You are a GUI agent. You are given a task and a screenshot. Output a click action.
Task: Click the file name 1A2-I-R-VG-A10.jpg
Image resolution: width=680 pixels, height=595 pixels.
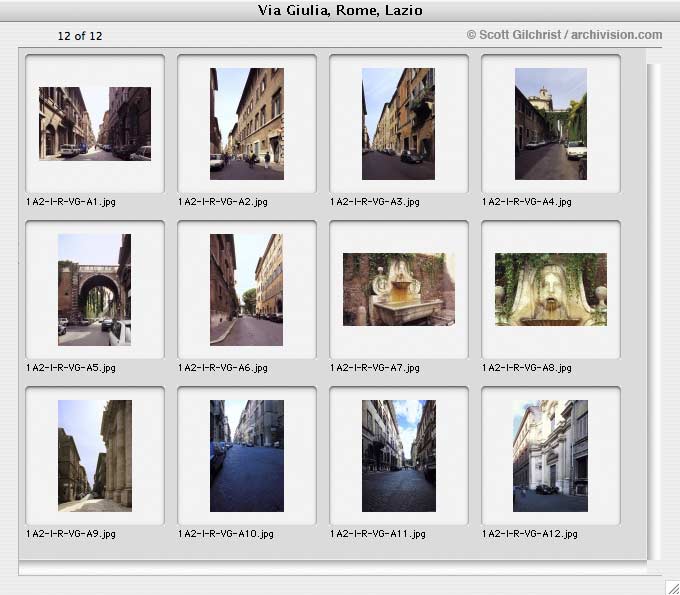226,534
